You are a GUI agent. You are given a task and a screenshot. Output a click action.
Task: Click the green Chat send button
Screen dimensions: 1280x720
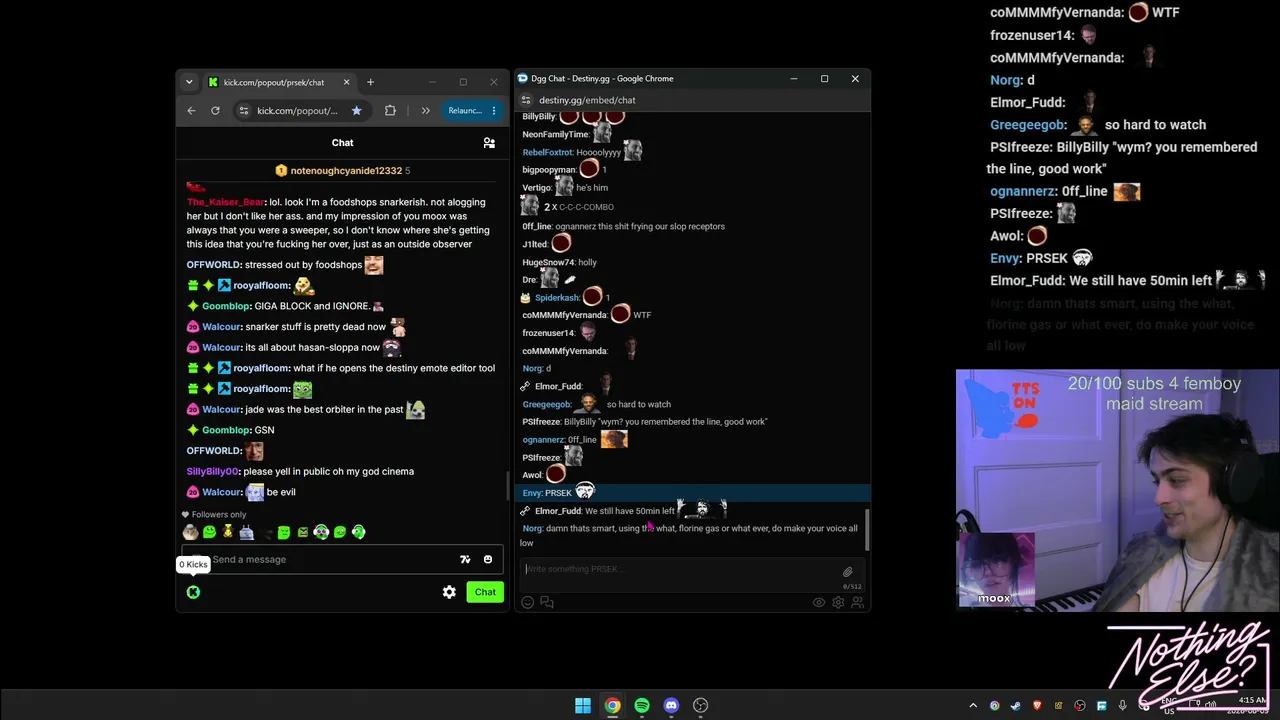[485, 592]
